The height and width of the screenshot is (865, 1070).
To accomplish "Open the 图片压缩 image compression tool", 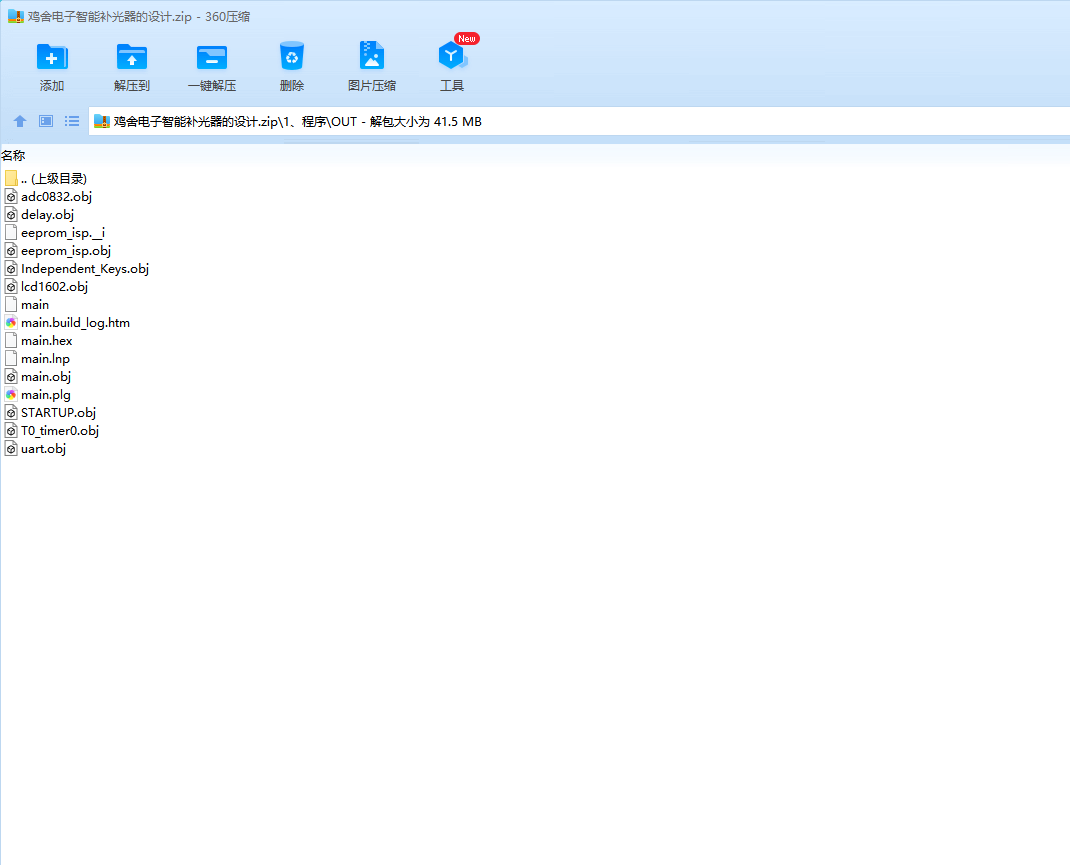I will coord(372,56).
